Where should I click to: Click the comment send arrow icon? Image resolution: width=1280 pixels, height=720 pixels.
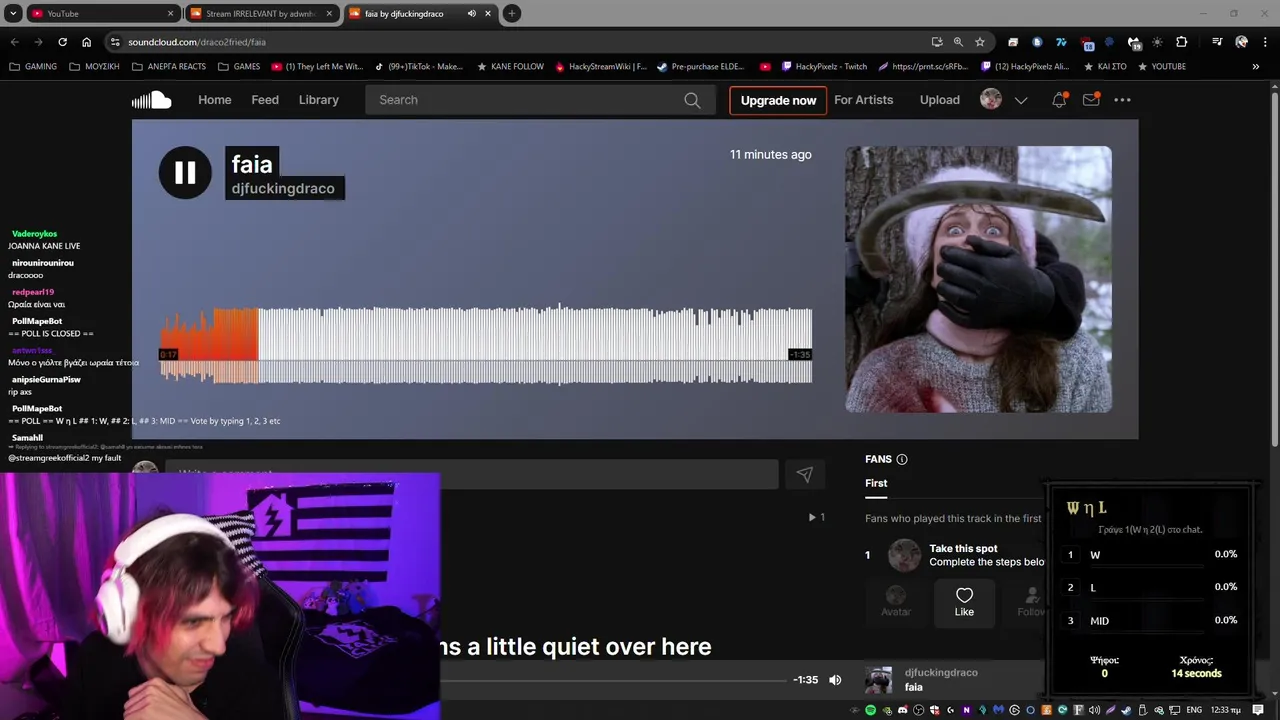(x=805, y=475)
